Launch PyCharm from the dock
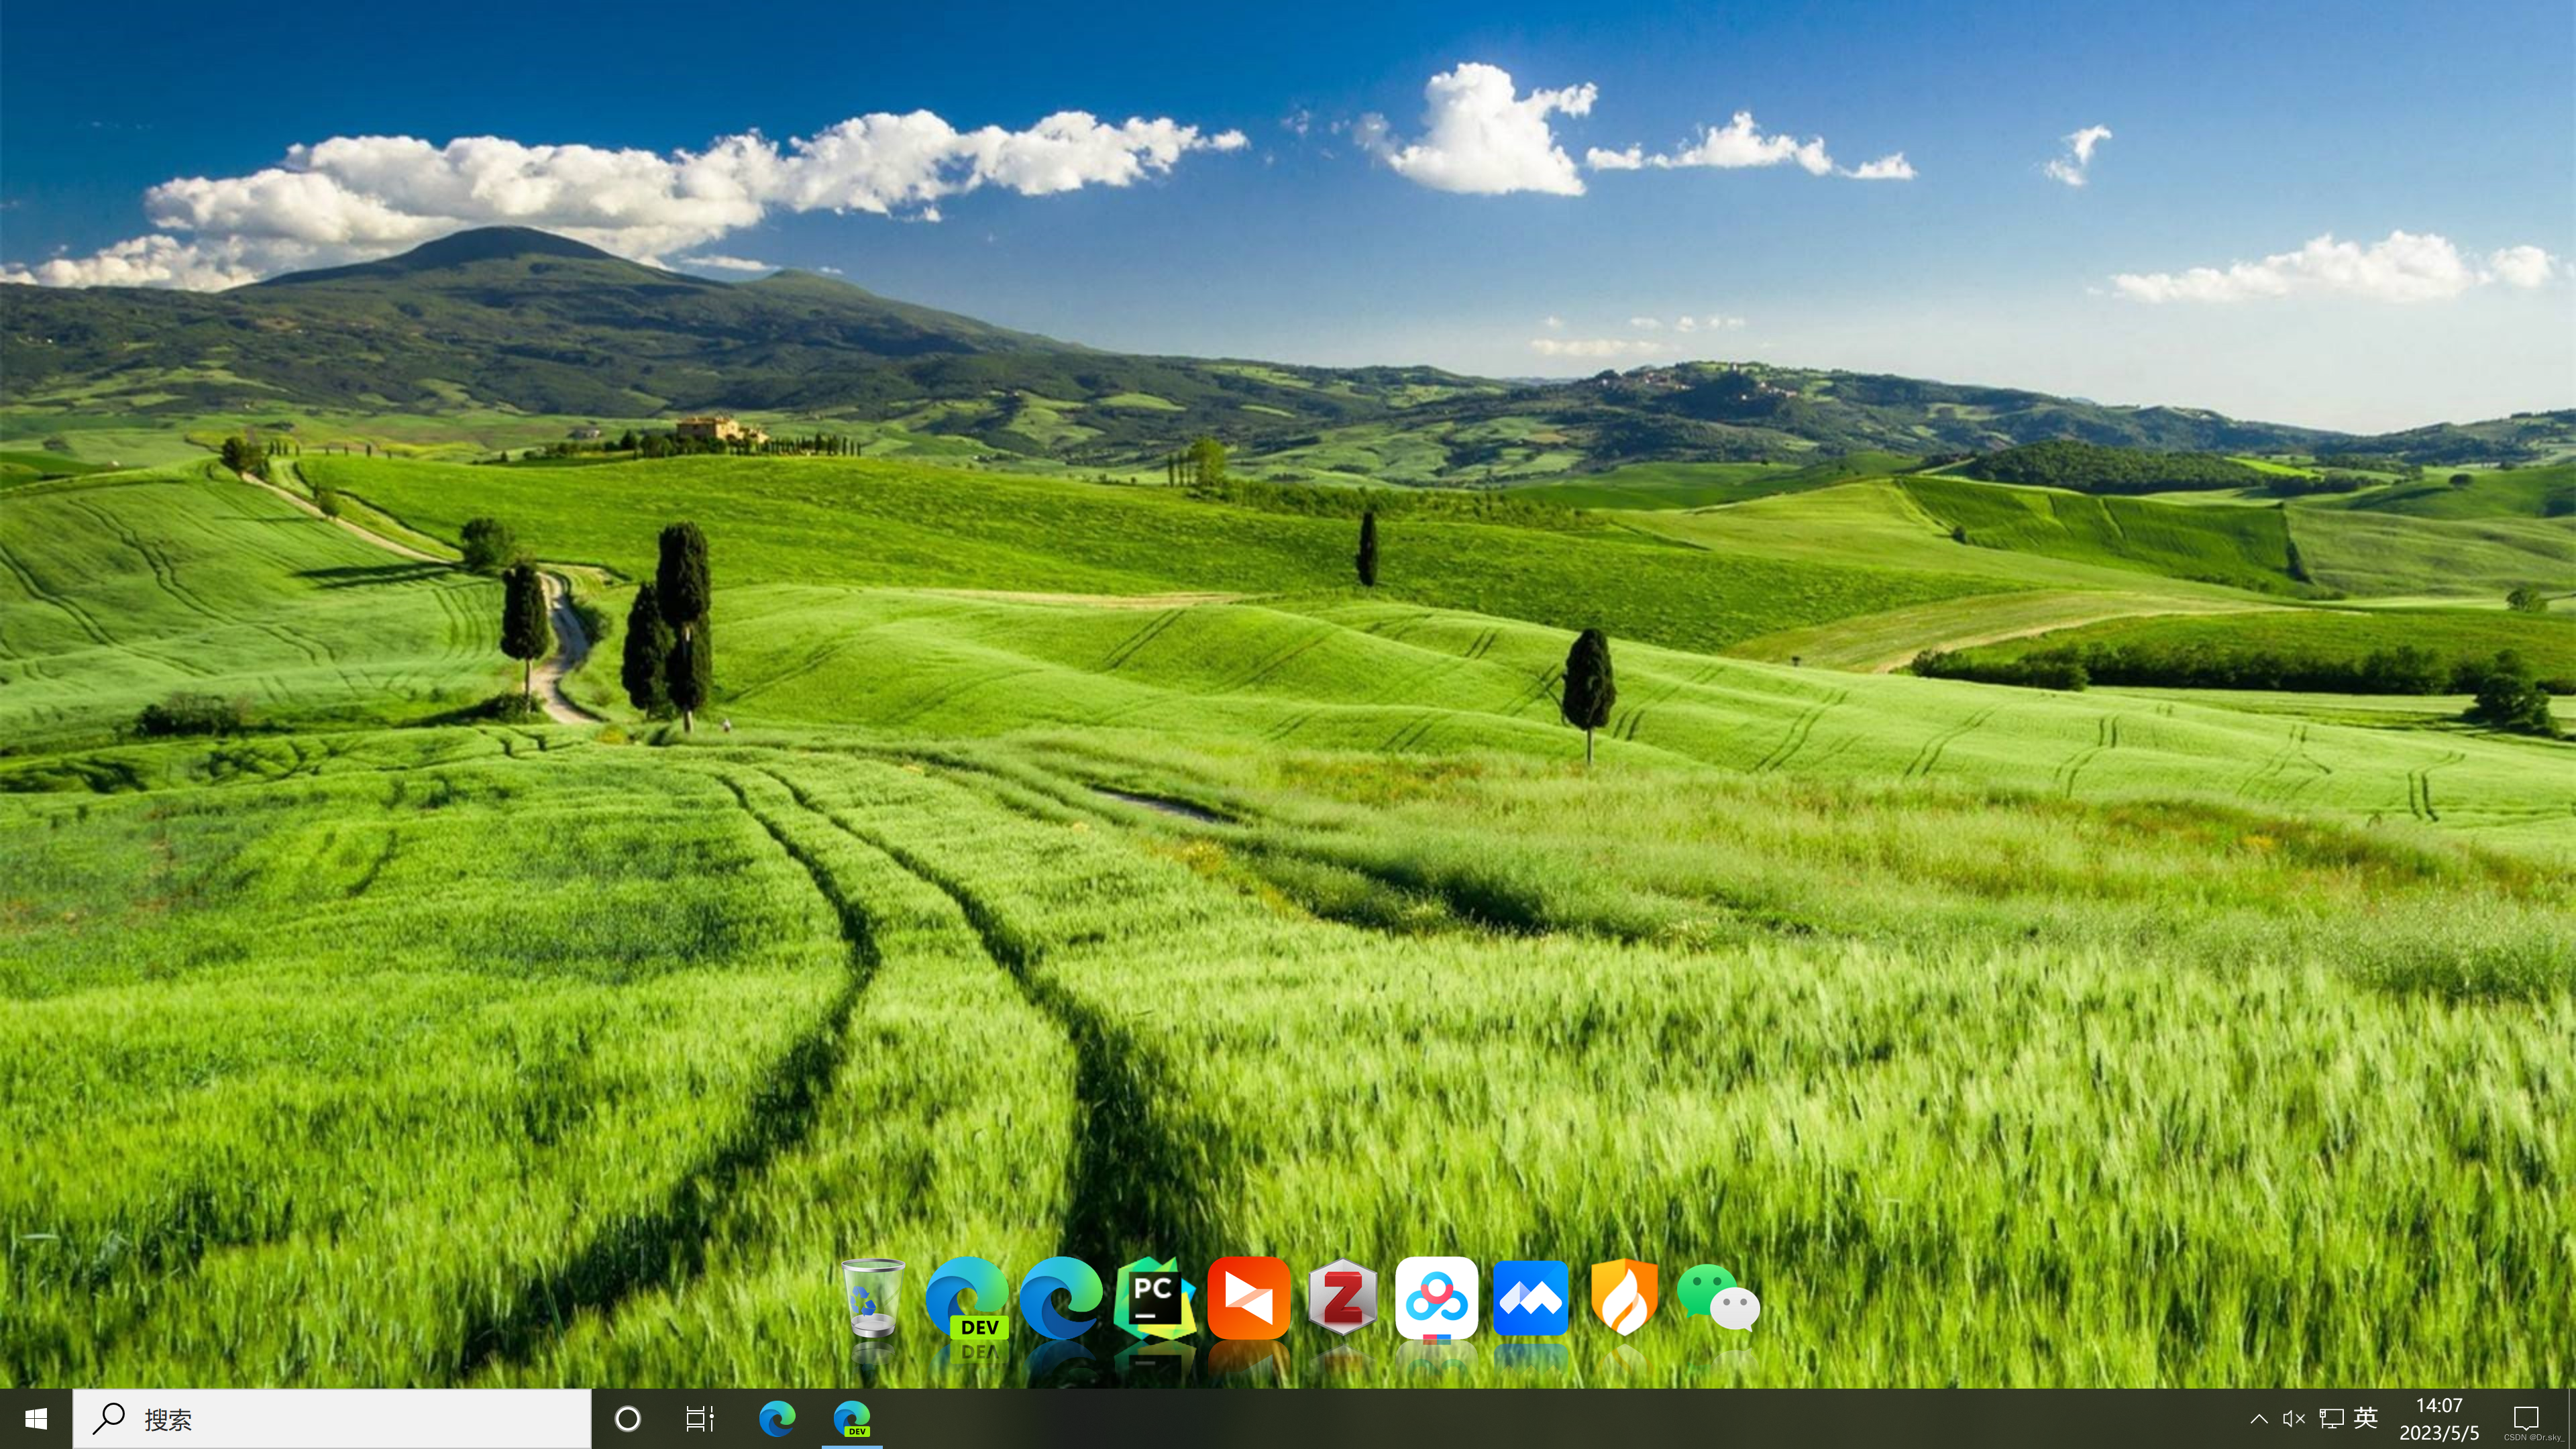 [1154, 1298]
